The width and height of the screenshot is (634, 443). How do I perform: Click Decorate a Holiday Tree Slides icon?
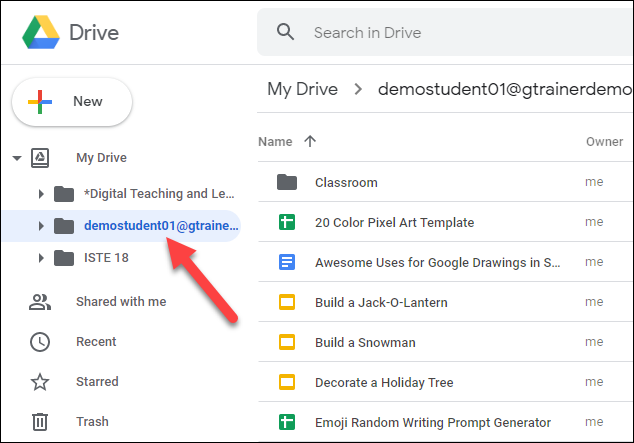(287, 382)
